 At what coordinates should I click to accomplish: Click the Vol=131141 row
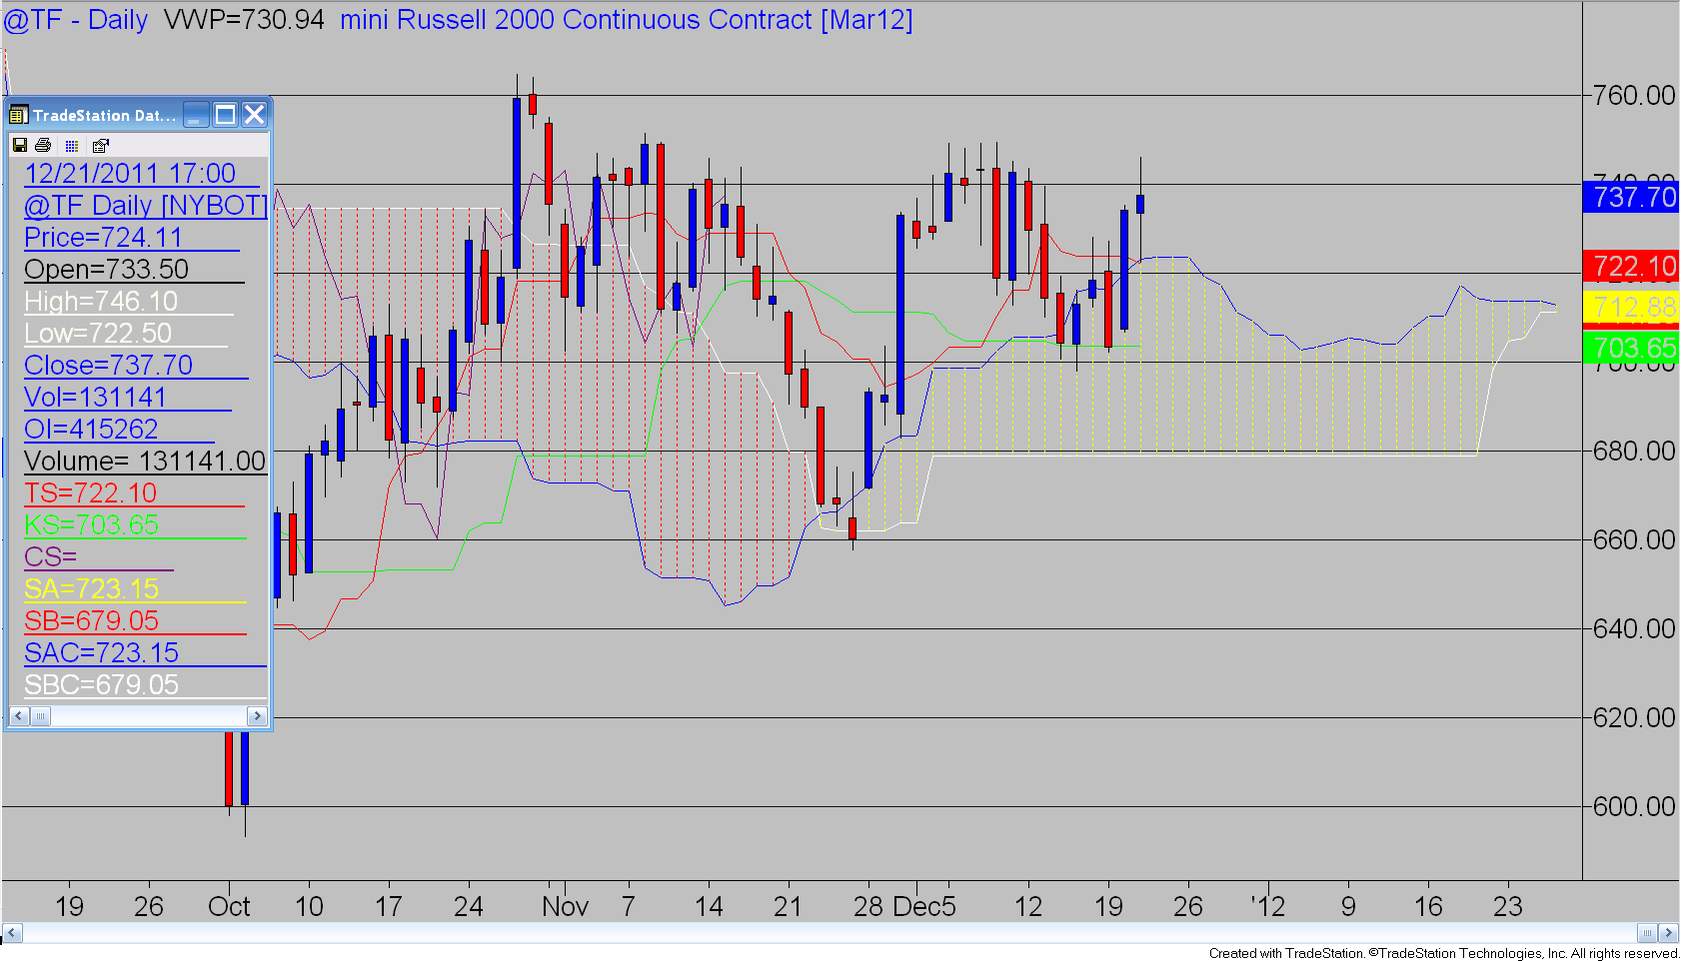pos(95,397)
